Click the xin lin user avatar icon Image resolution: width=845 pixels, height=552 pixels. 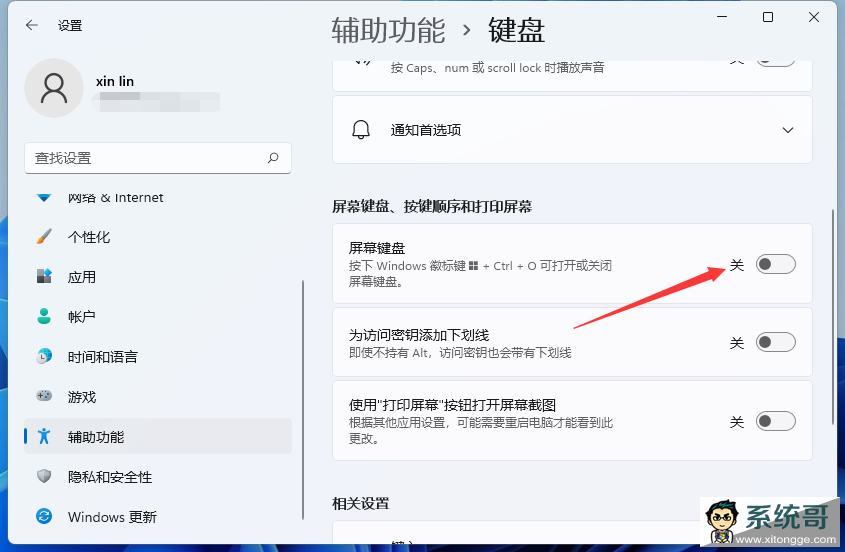[x=54, y=88]
